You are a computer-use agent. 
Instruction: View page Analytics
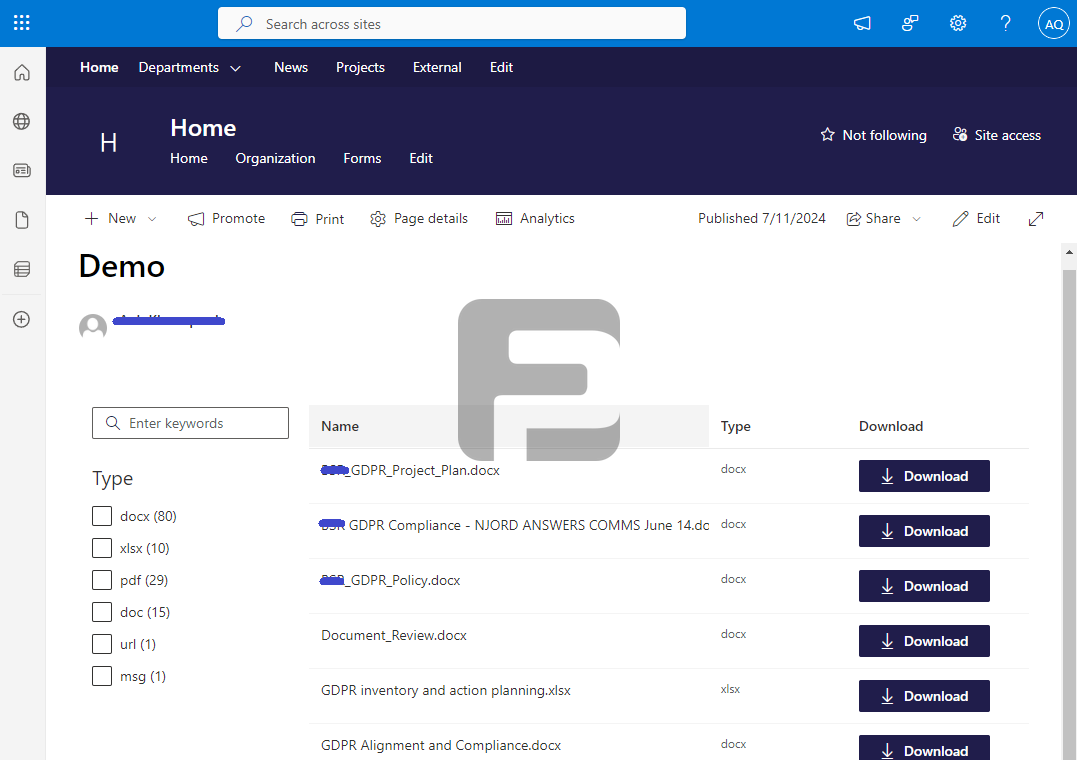coord(535,218)
